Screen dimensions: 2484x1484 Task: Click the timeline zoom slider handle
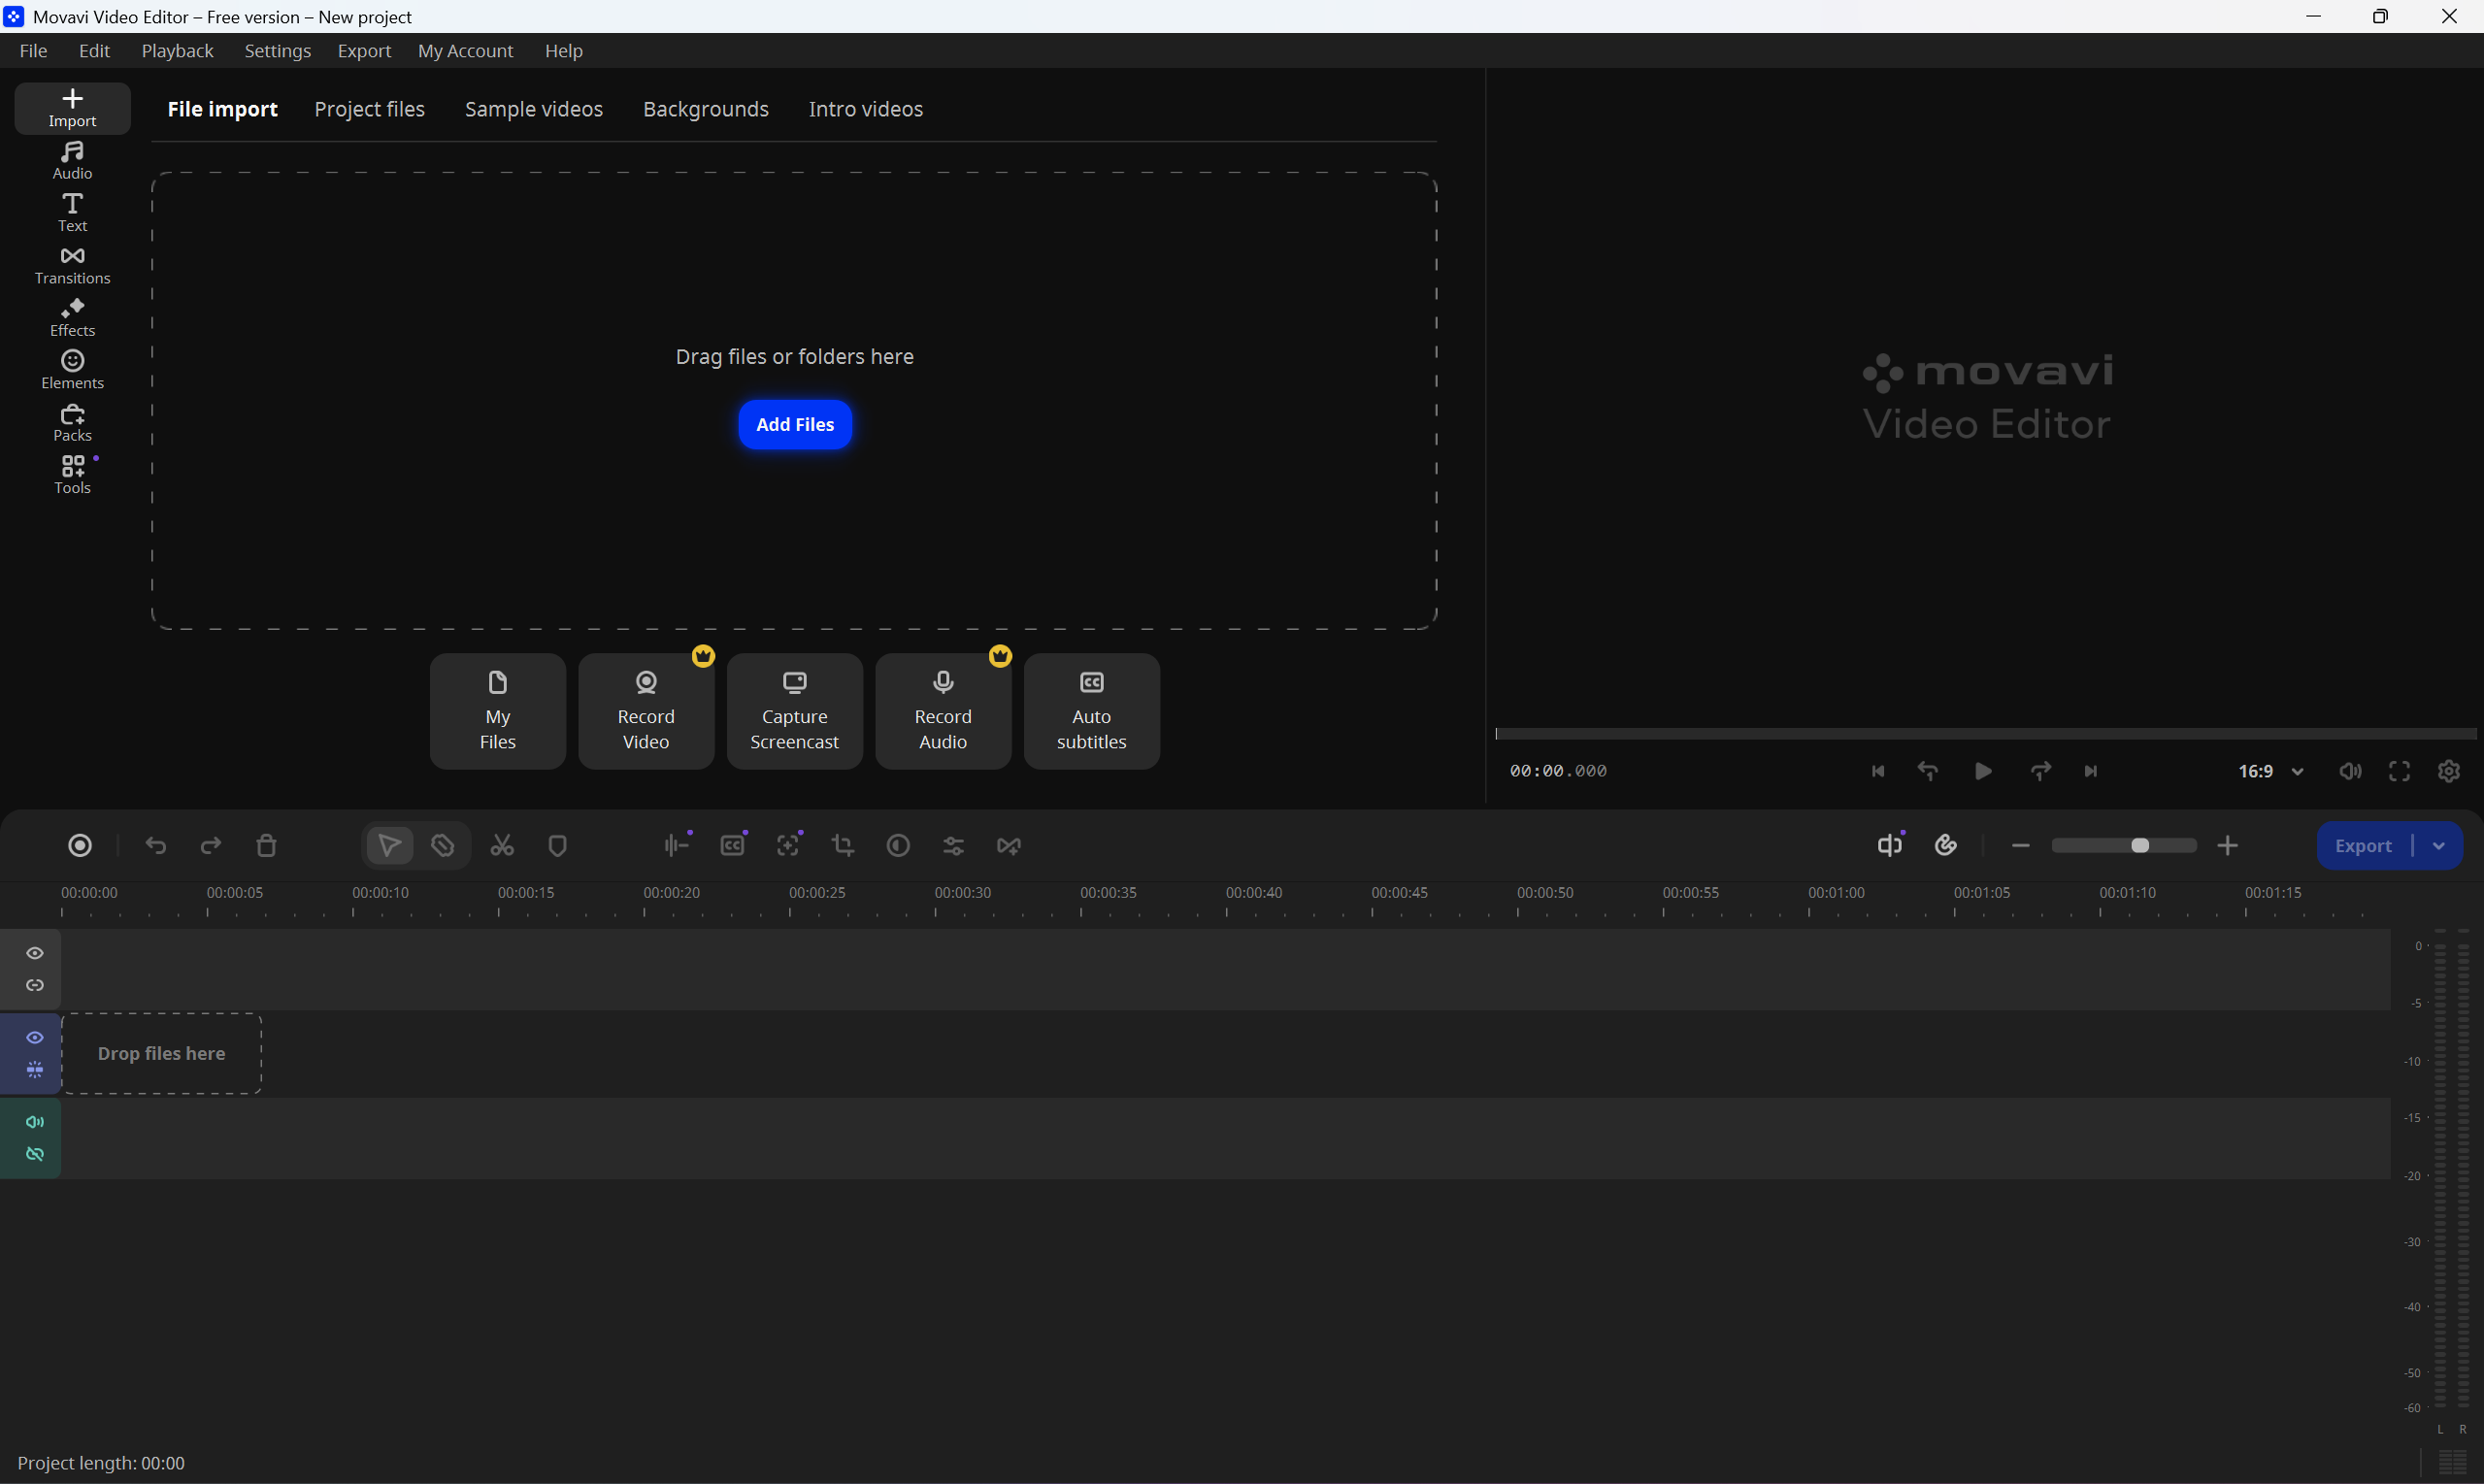point(2140,845)
